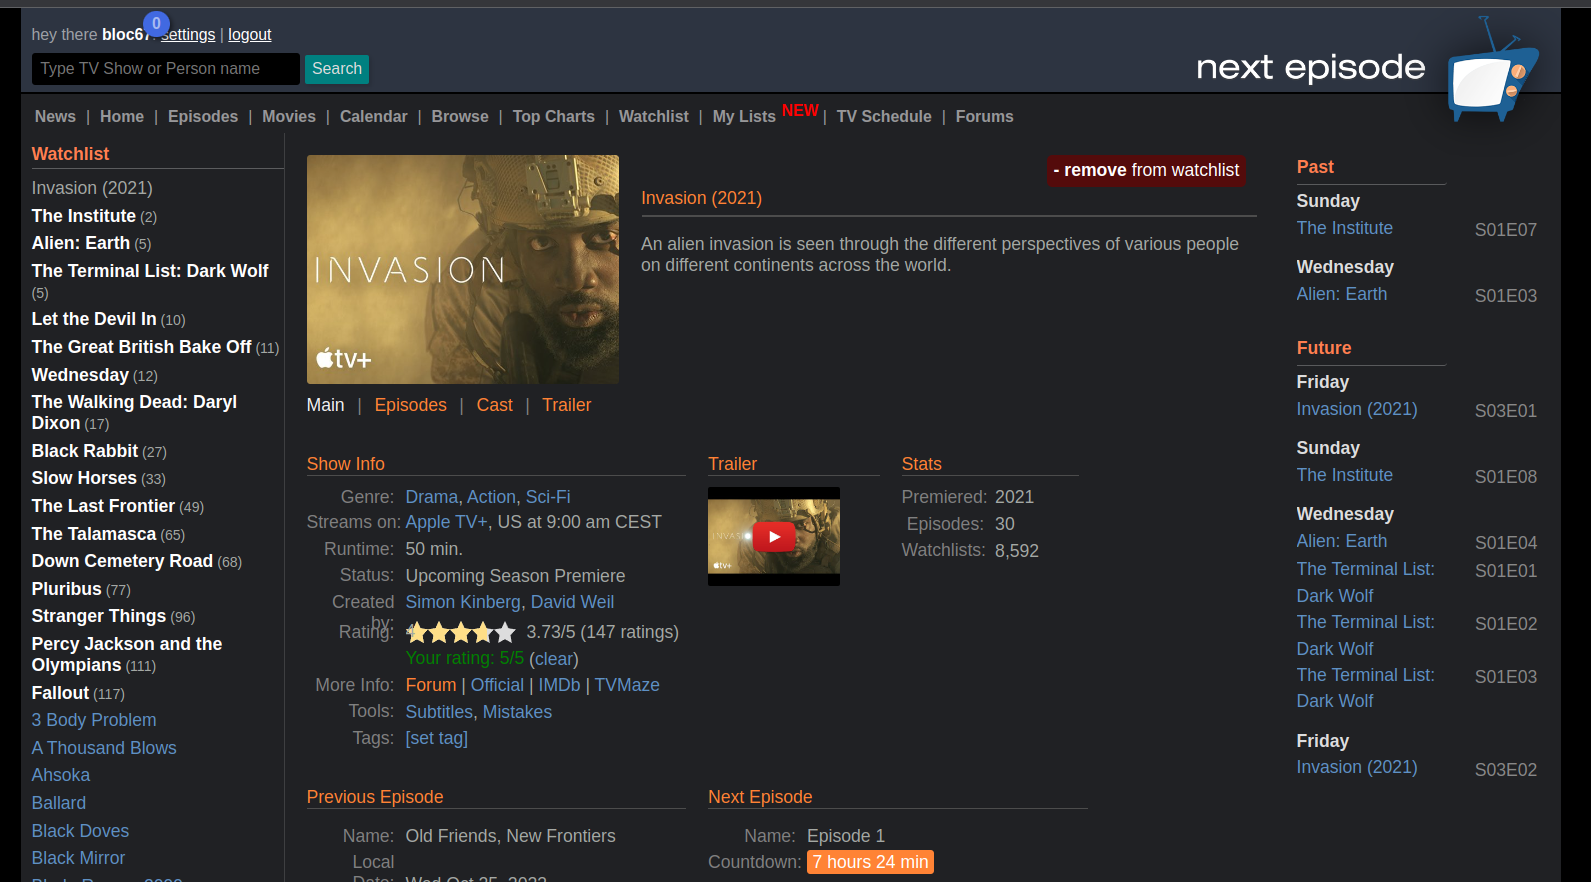Open the Browse menu item
Image resolution: width=1591 pixels, height=882 pixels.
(x=460, y=117)
